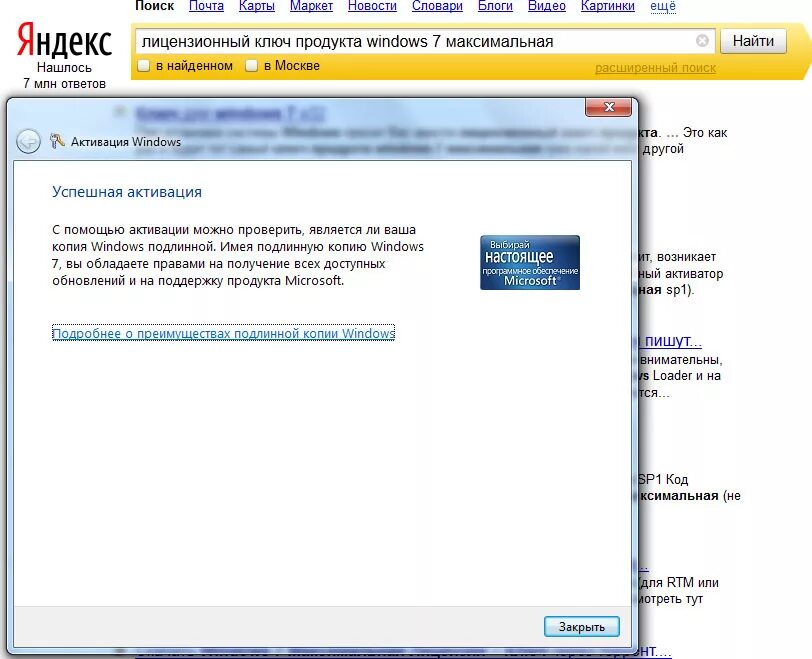Click the Windows Activation keys icon
Viewport: 812px width, 659px height.
(x=57, y=141)
